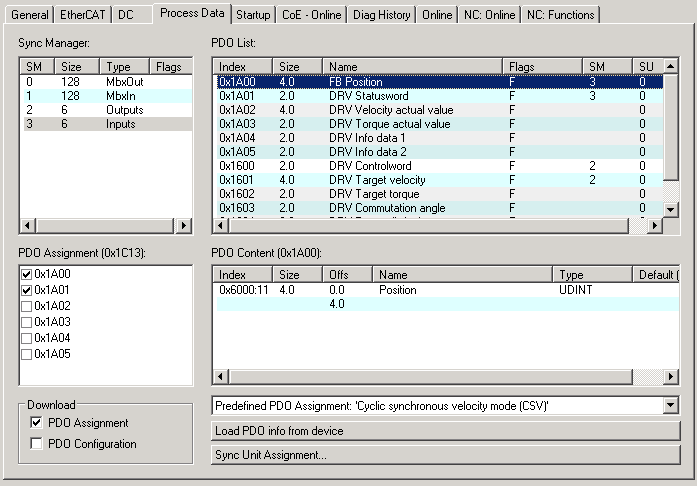Select DRV Torque actual value row
This screenshot has height=486, width=697.
439,124
